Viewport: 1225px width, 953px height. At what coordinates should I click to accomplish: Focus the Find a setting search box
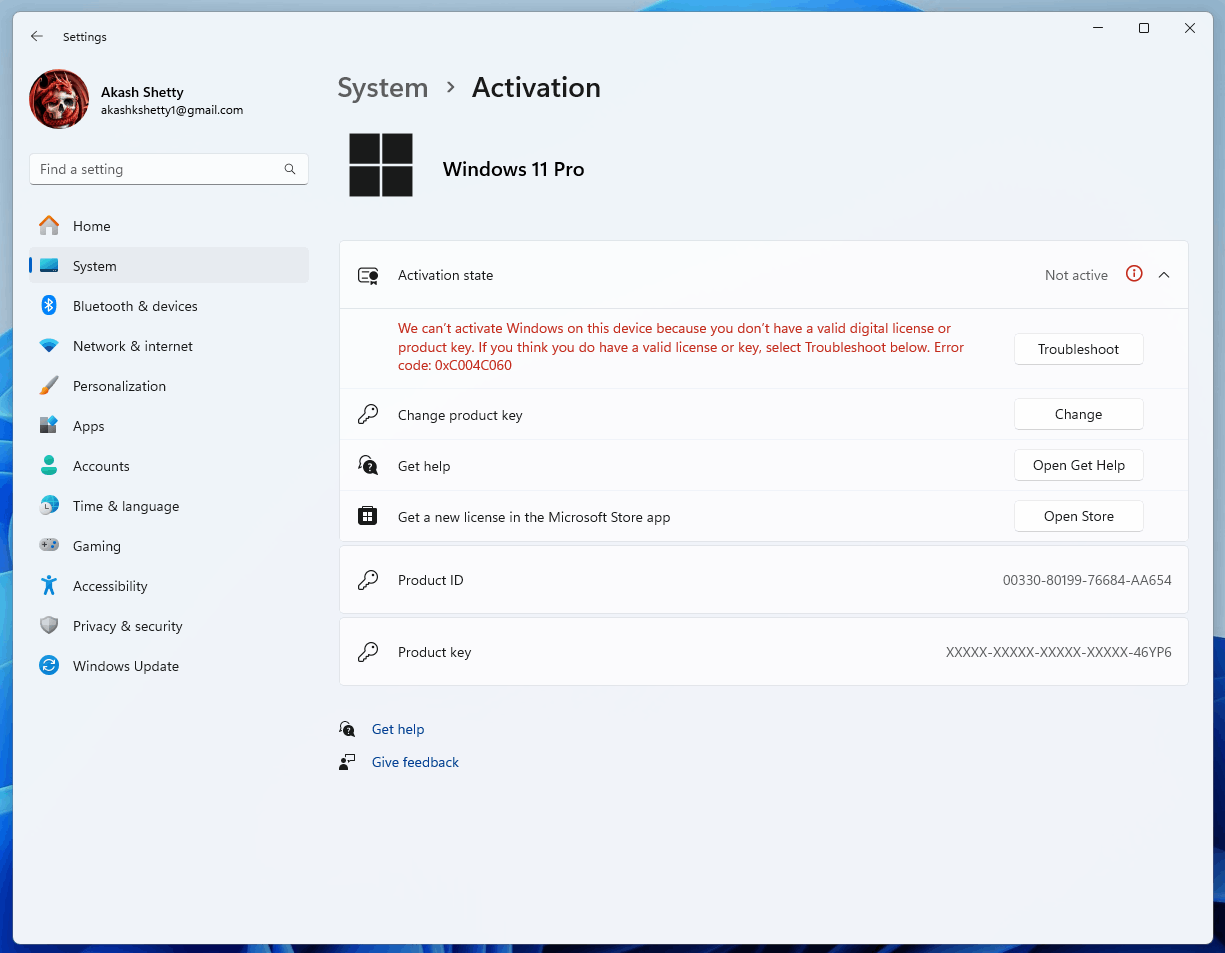tap(169, 169)
